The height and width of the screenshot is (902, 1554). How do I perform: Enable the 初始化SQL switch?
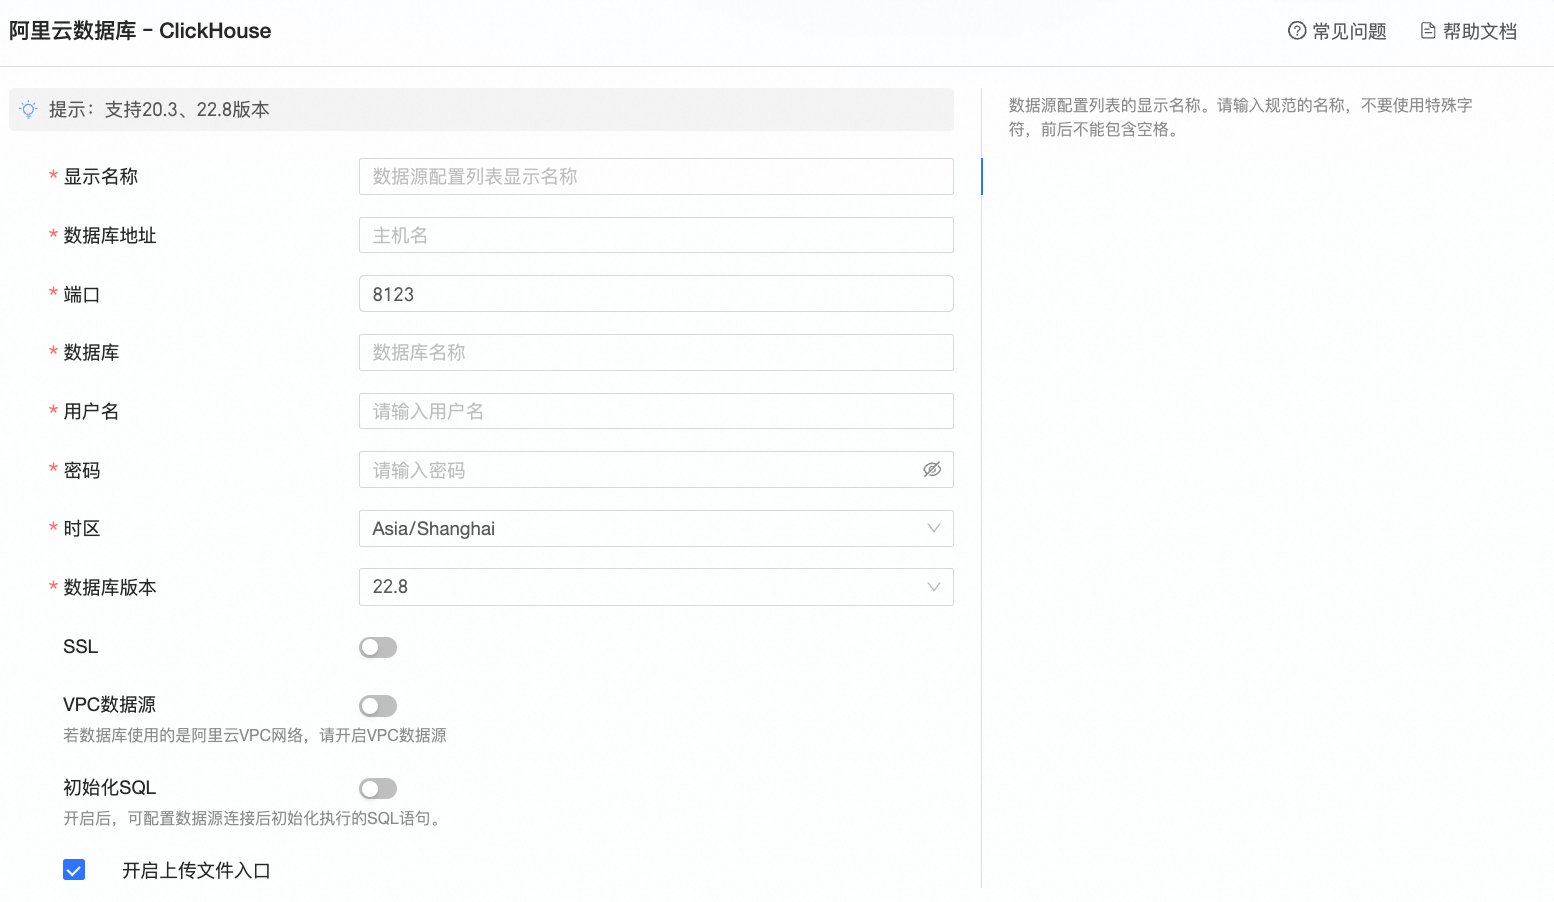tap(378, 789)
